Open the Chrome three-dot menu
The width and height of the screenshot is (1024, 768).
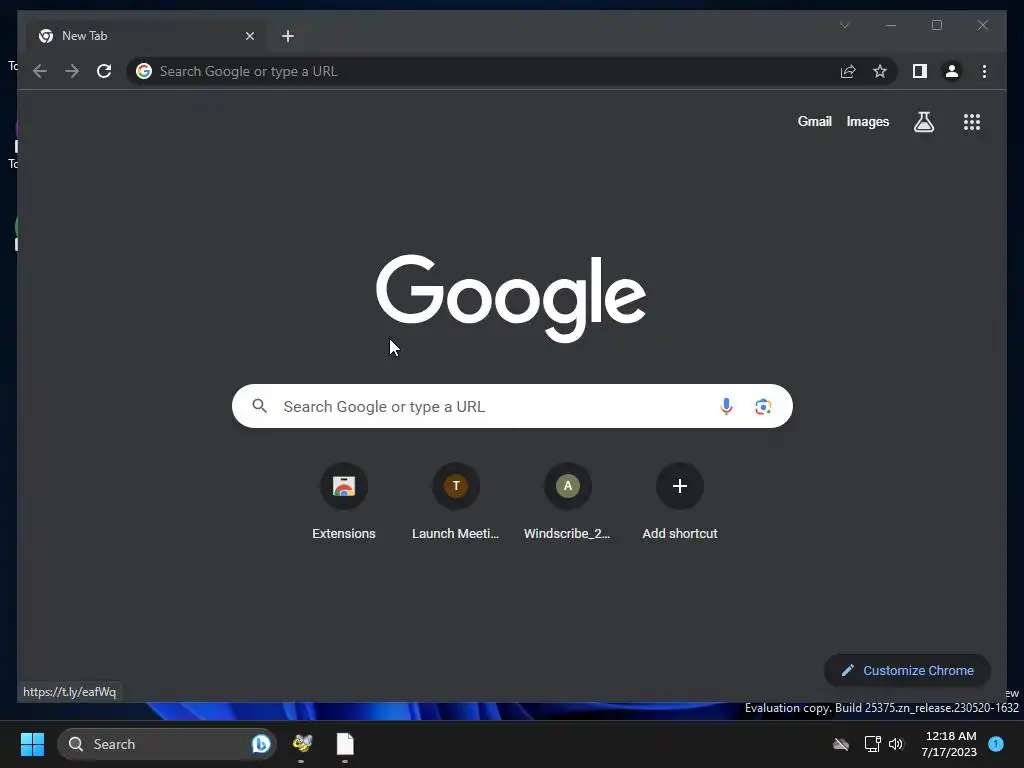point(984,71)
